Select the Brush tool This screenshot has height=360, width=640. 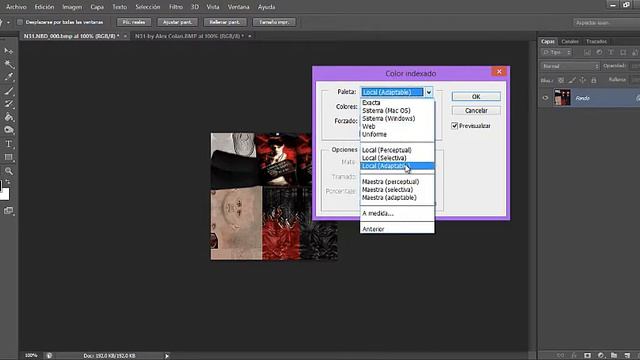pos(8,91)
